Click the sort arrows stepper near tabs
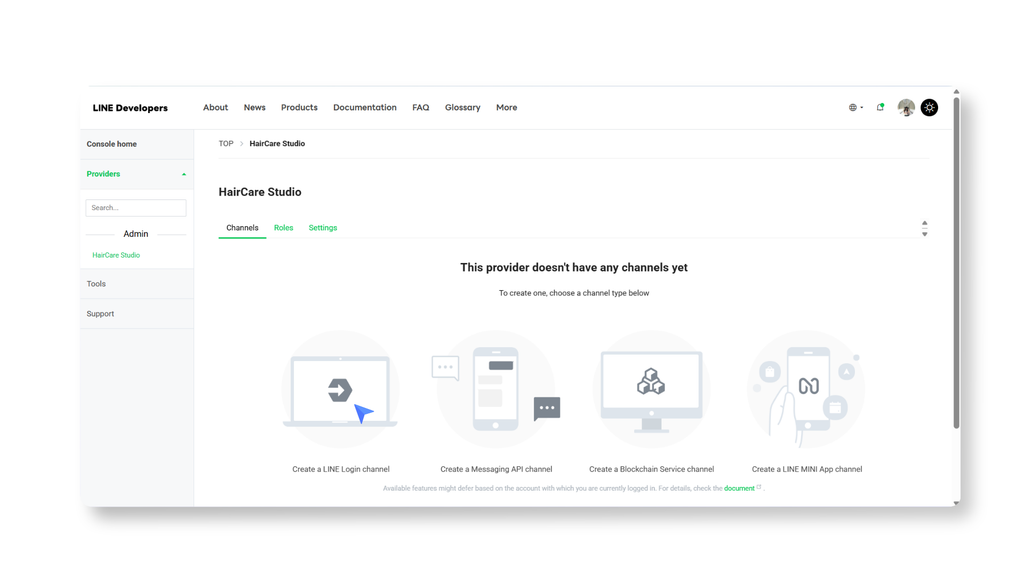Screen dimensions: 1024x576 click(925, 229)
